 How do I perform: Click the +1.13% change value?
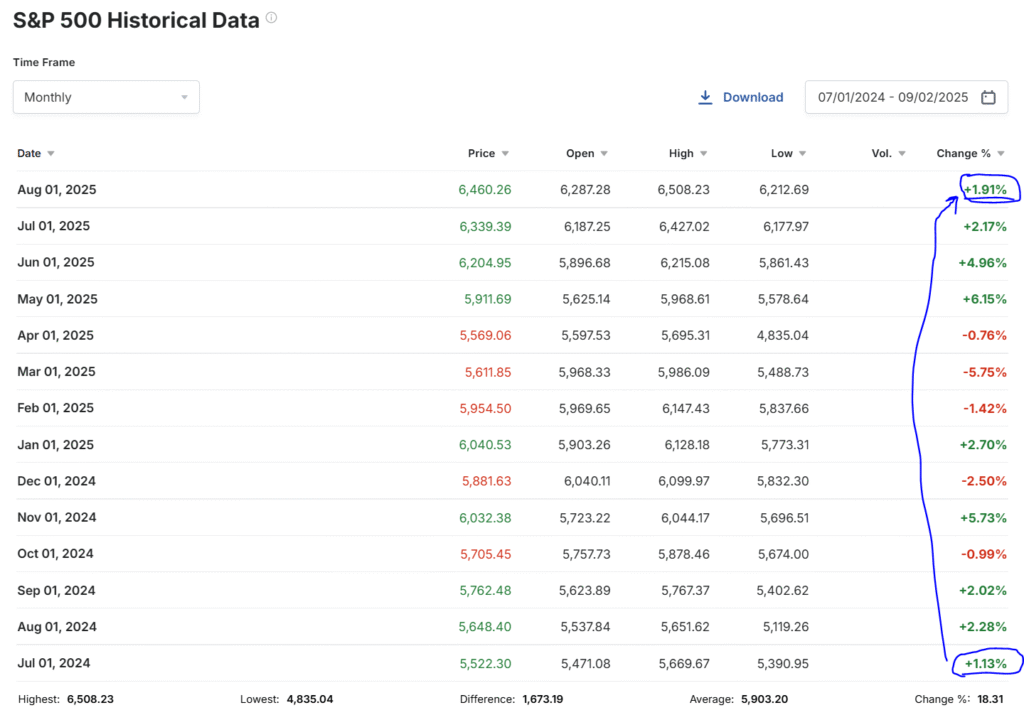pyautogui.click(x=986, y=664)
